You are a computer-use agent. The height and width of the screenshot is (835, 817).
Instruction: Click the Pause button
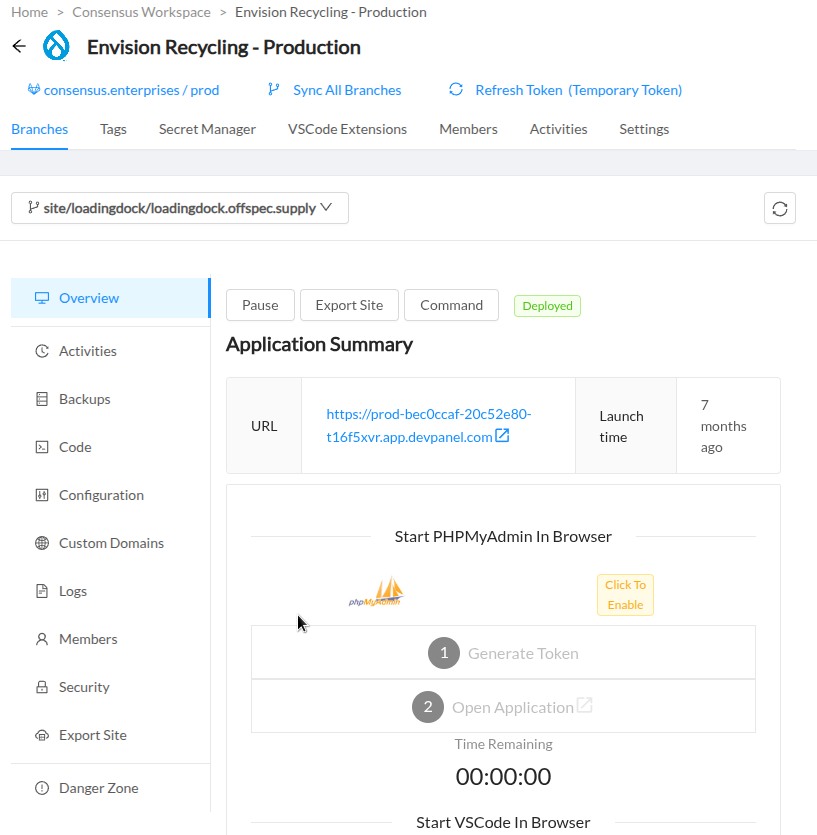[x=260, y=305]
